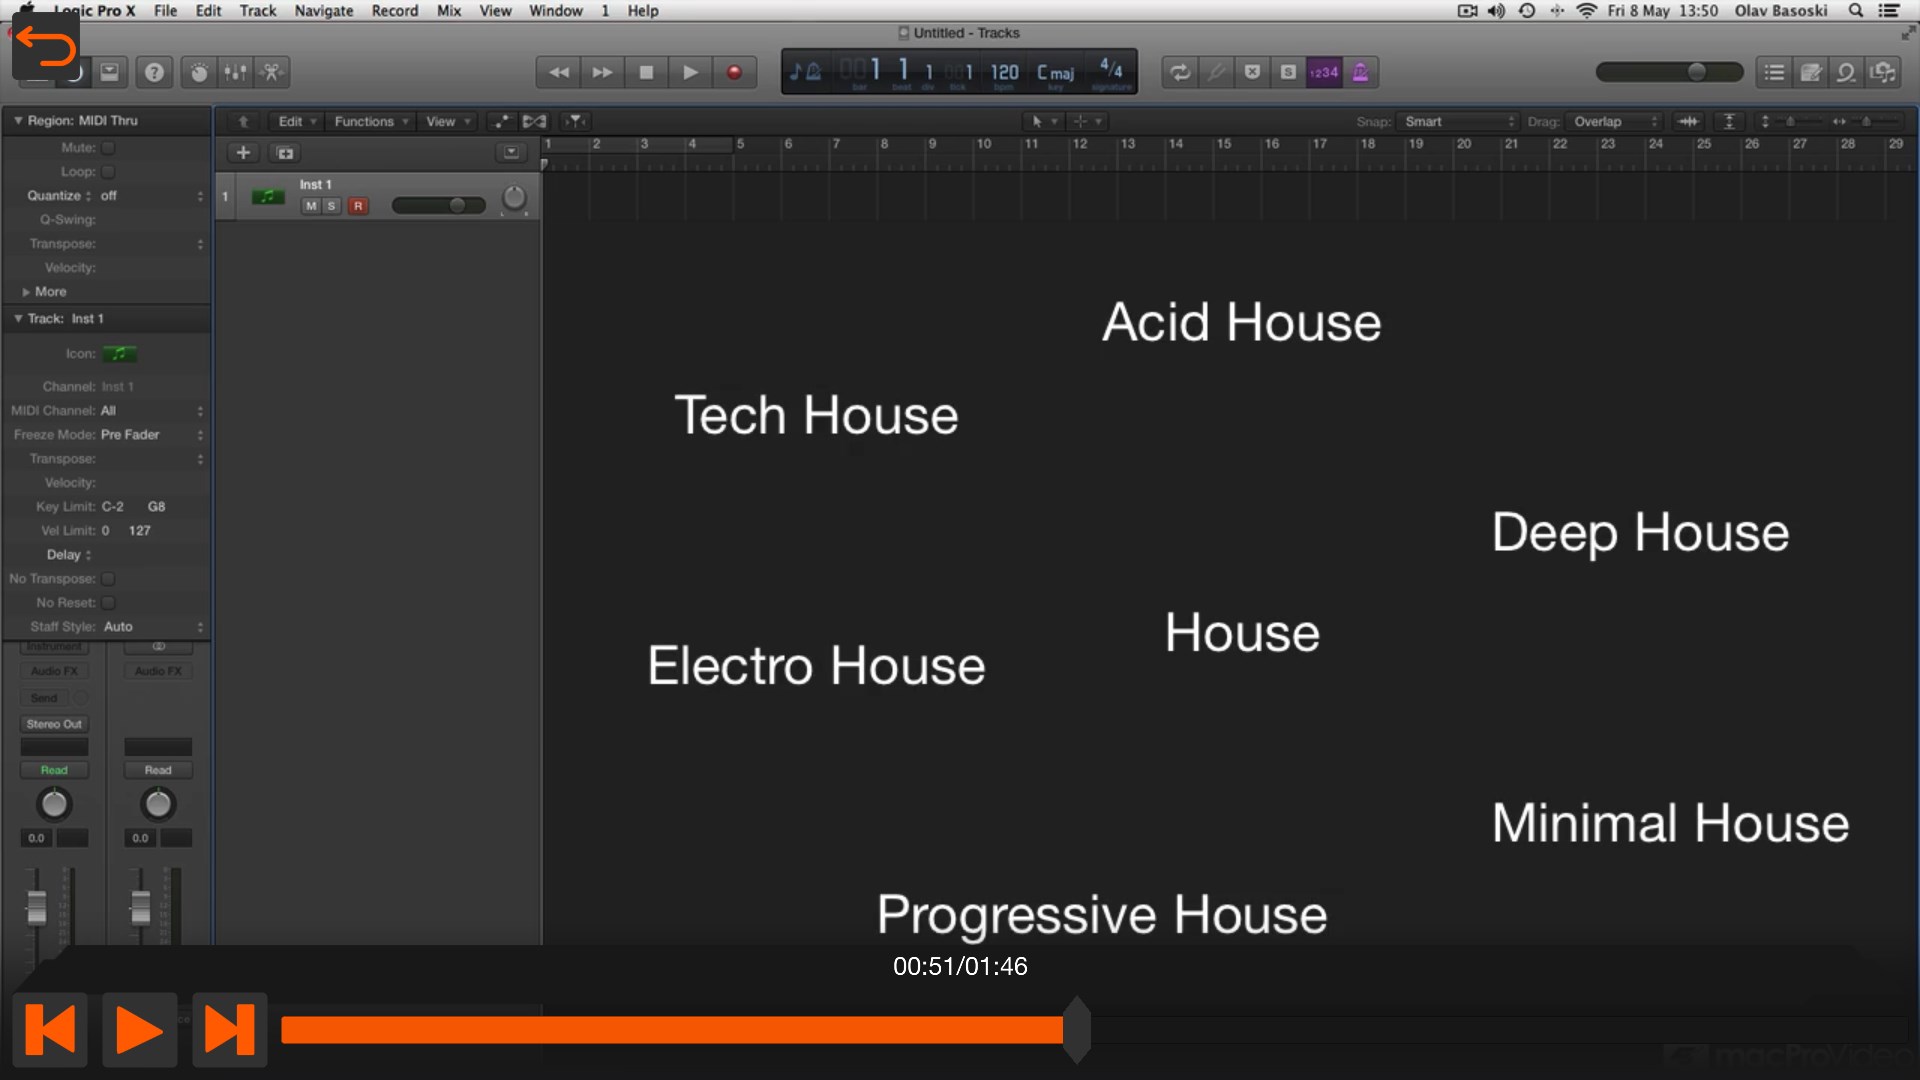Mute the Inst 1 track
The height and width of the screenshot is (1080, 1920).
(311, 206)
